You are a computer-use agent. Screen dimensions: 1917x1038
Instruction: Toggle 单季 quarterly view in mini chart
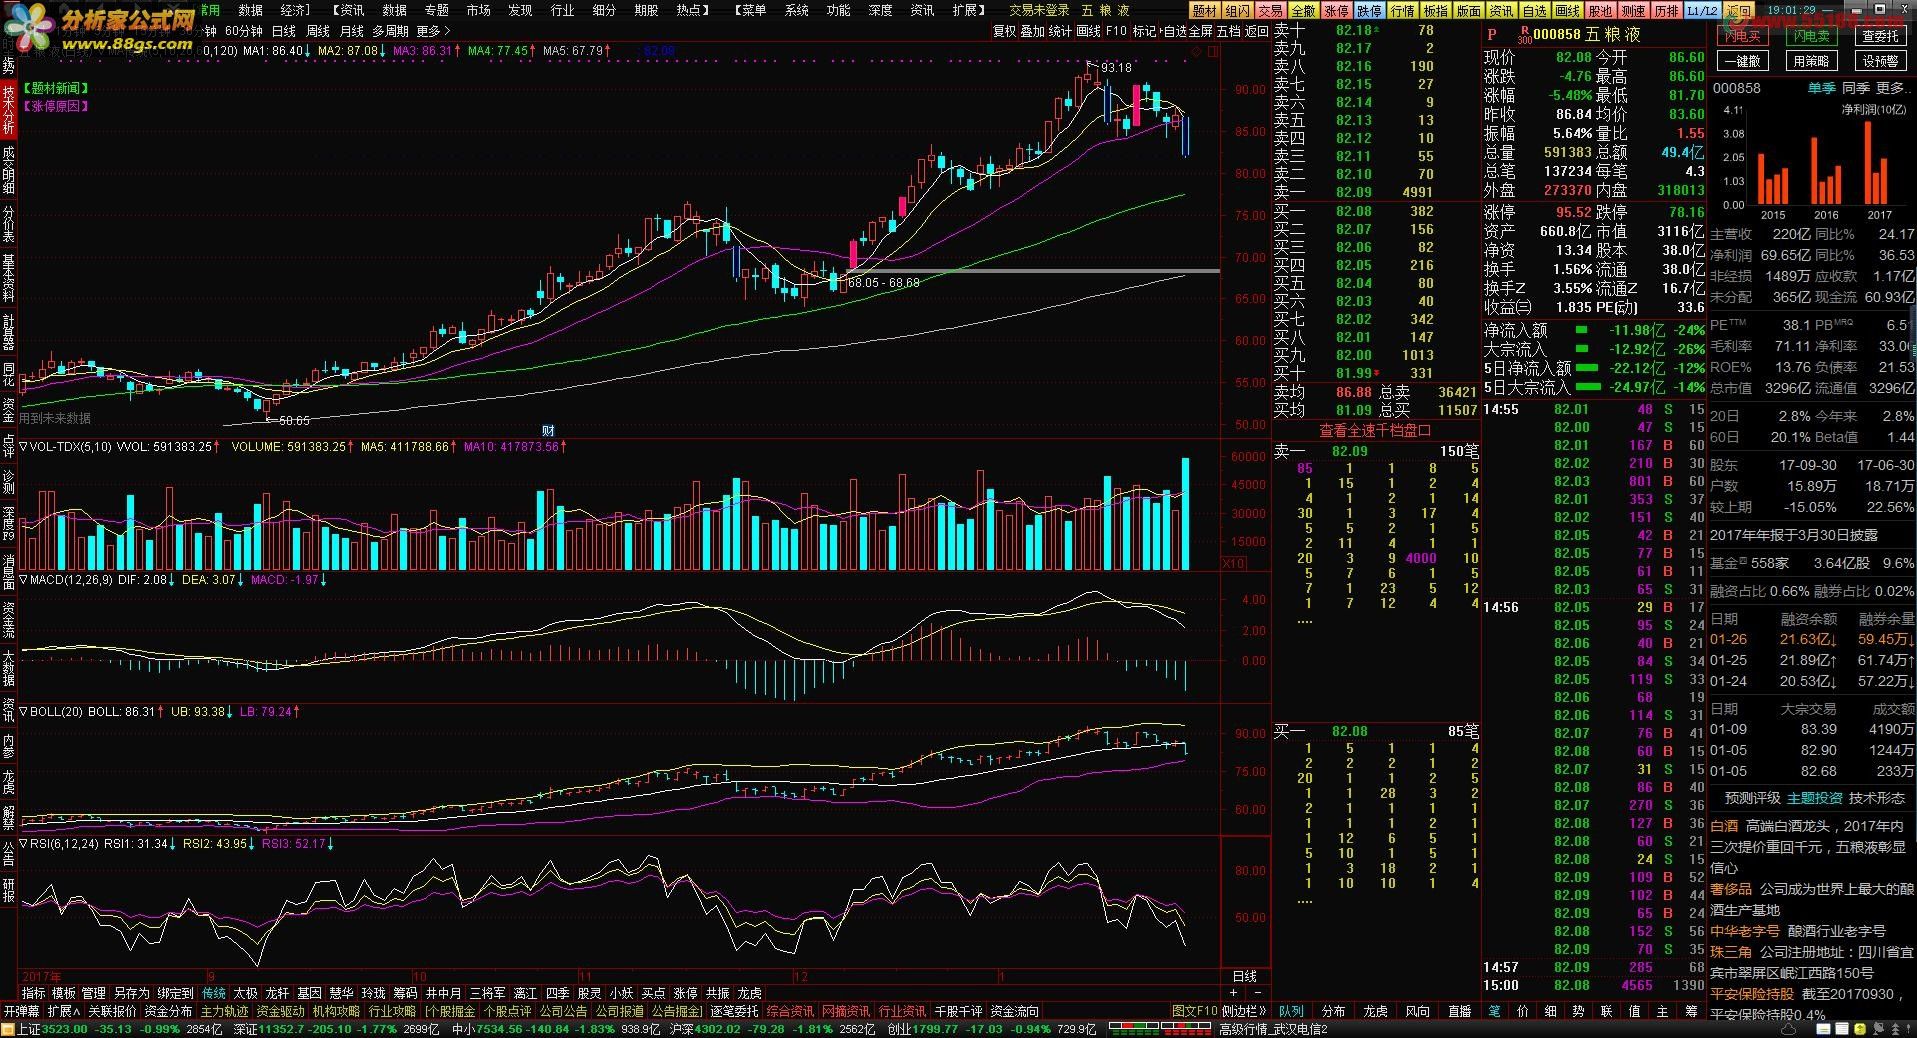tap(1822, 88)
